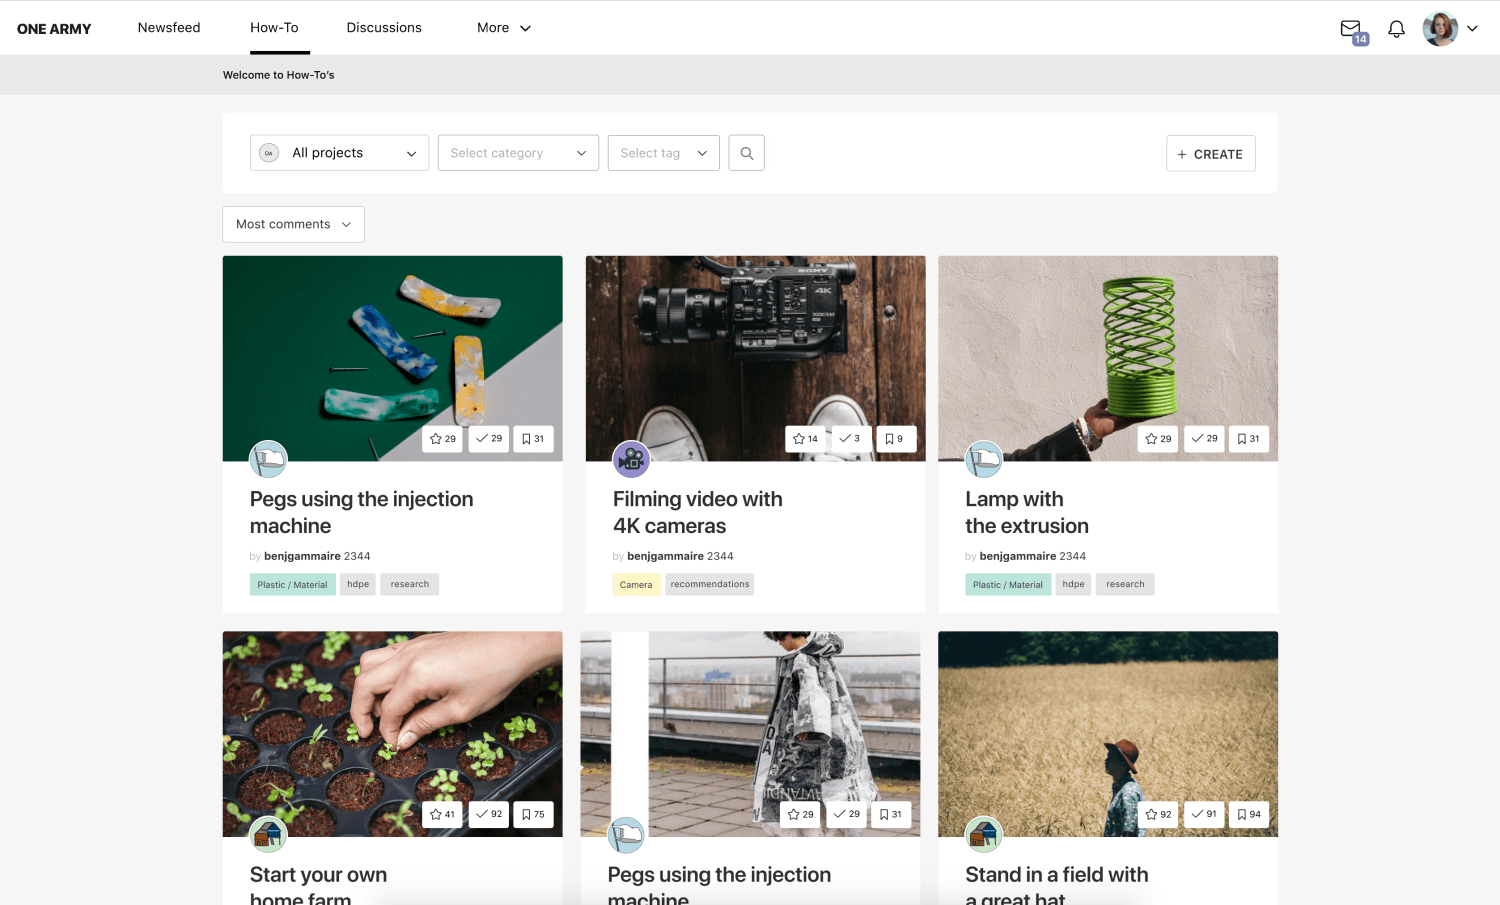Click star count 14 on Filming video card

(806, 439)
